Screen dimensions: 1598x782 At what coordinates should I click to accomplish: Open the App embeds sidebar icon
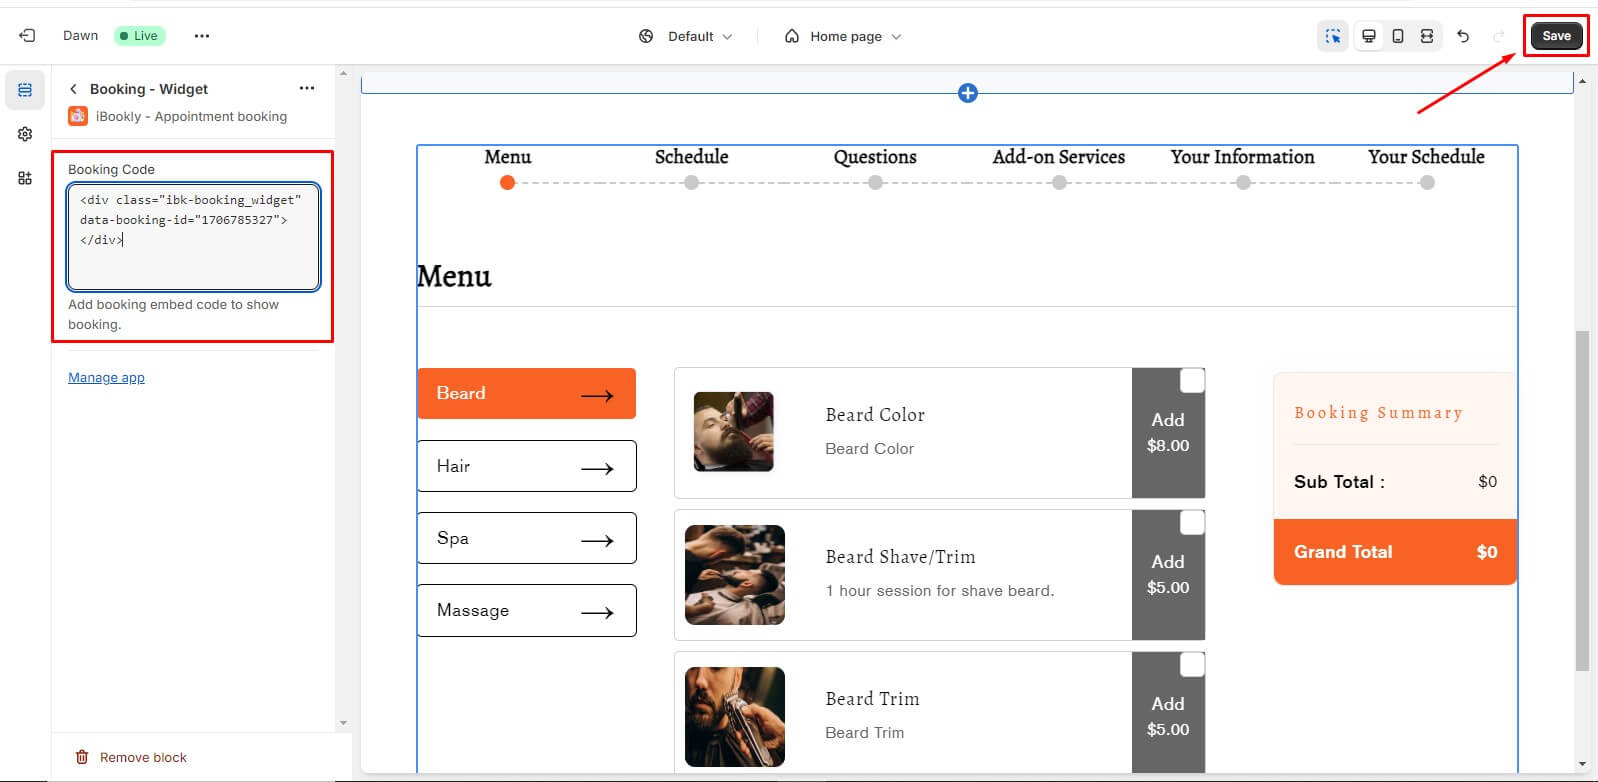point(25,178)
